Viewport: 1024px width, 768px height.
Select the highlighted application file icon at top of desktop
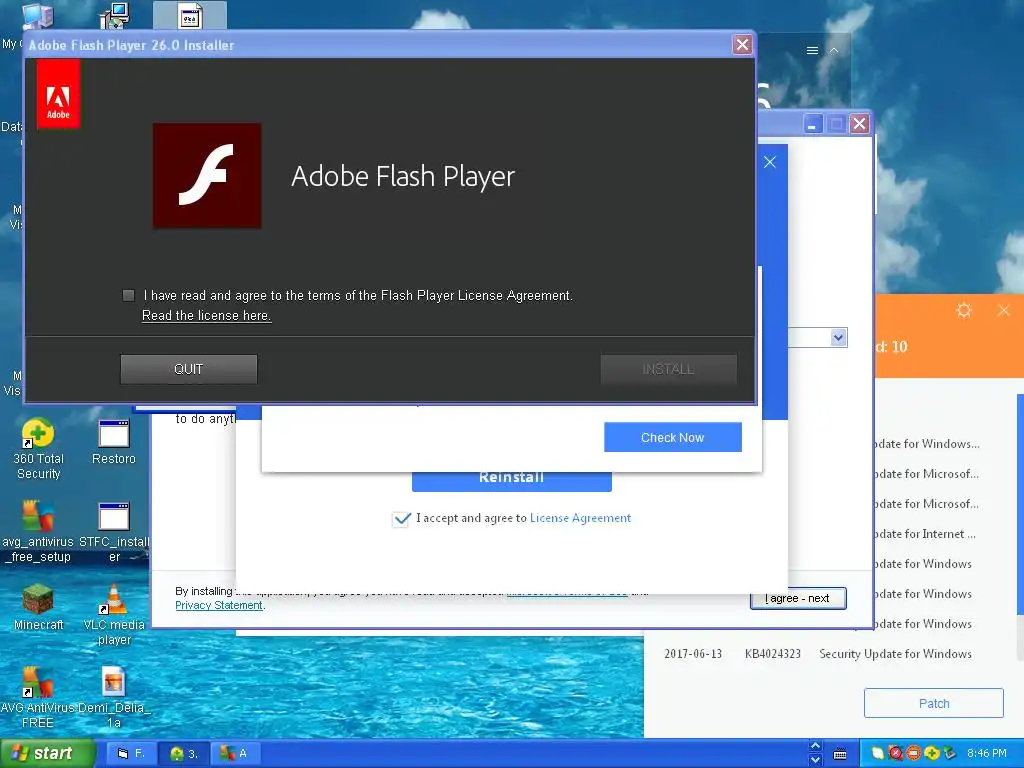190,16
